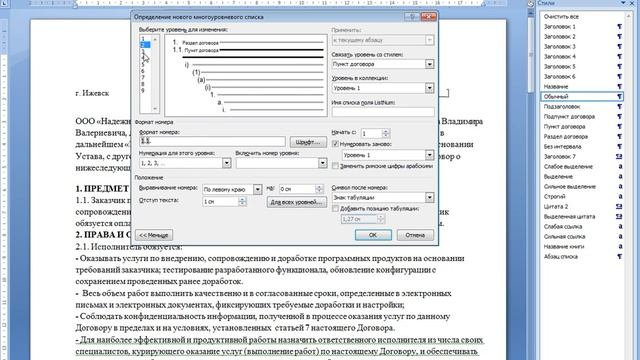Click the 'Шрифт...' button
This screenshot has height=360, width=640.
tap(308, 142)
